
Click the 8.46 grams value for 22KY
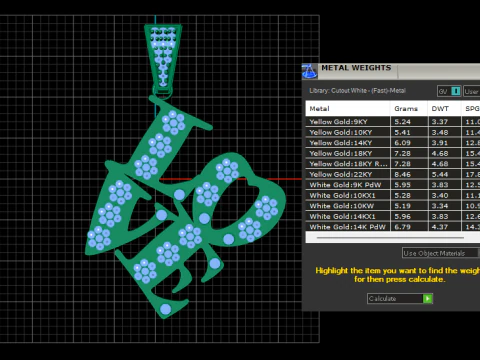pos(402,174)
